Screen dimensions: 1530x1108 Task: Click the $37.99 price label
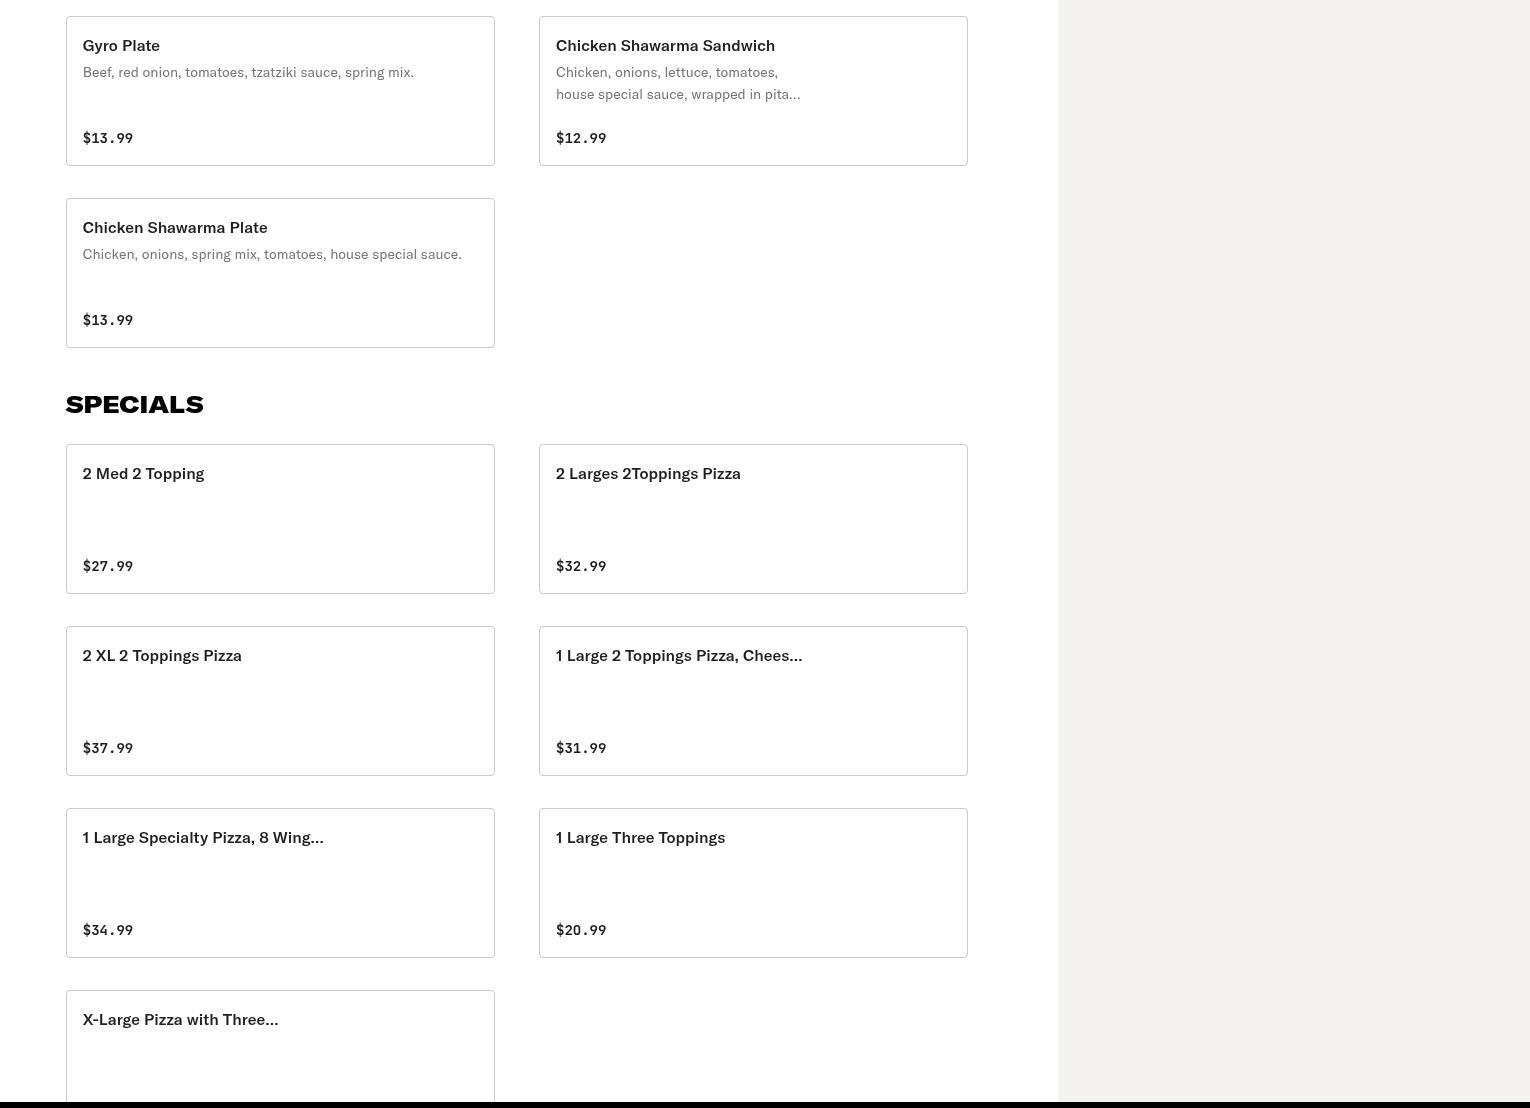pyautogui.click(x=108, y=748)
